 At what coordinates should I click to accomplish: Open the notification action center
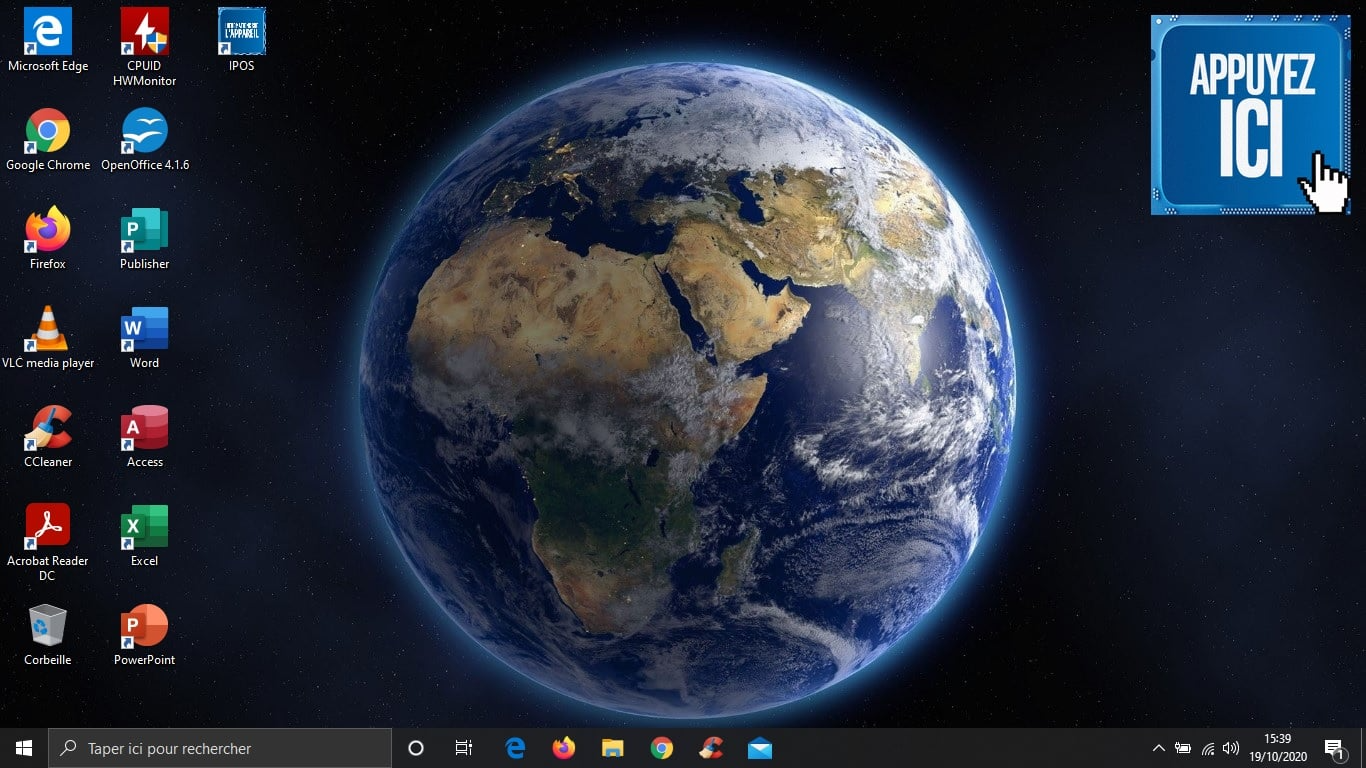point(1334,748)
